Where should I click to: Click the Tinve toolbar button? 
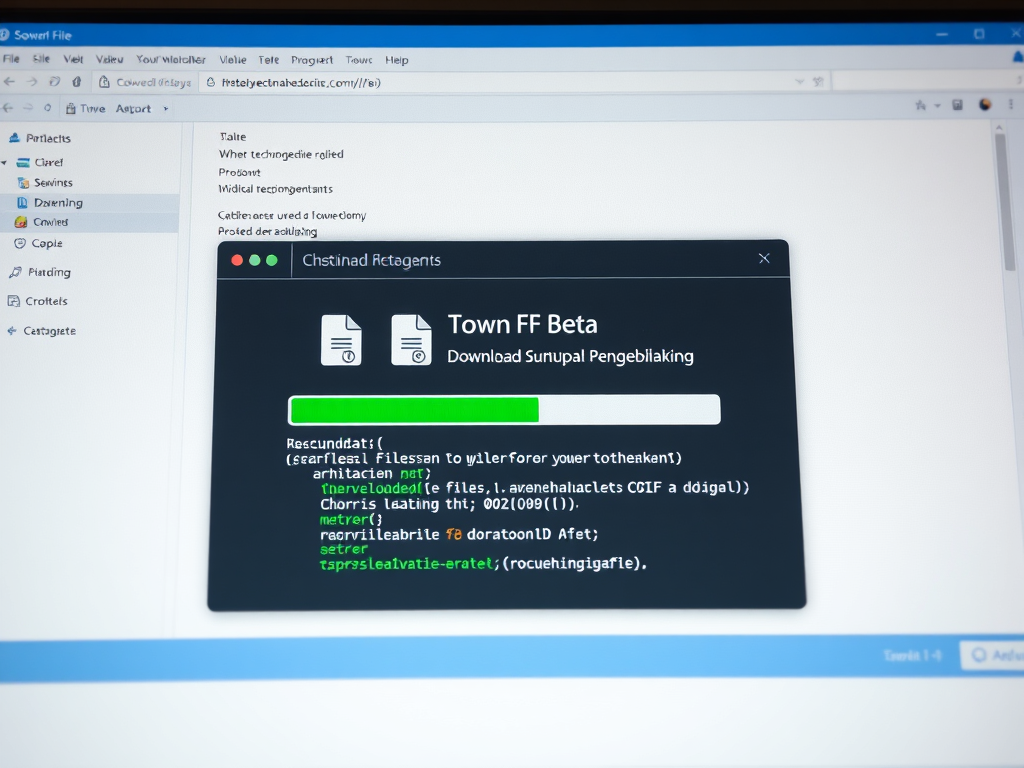(85, 108)
